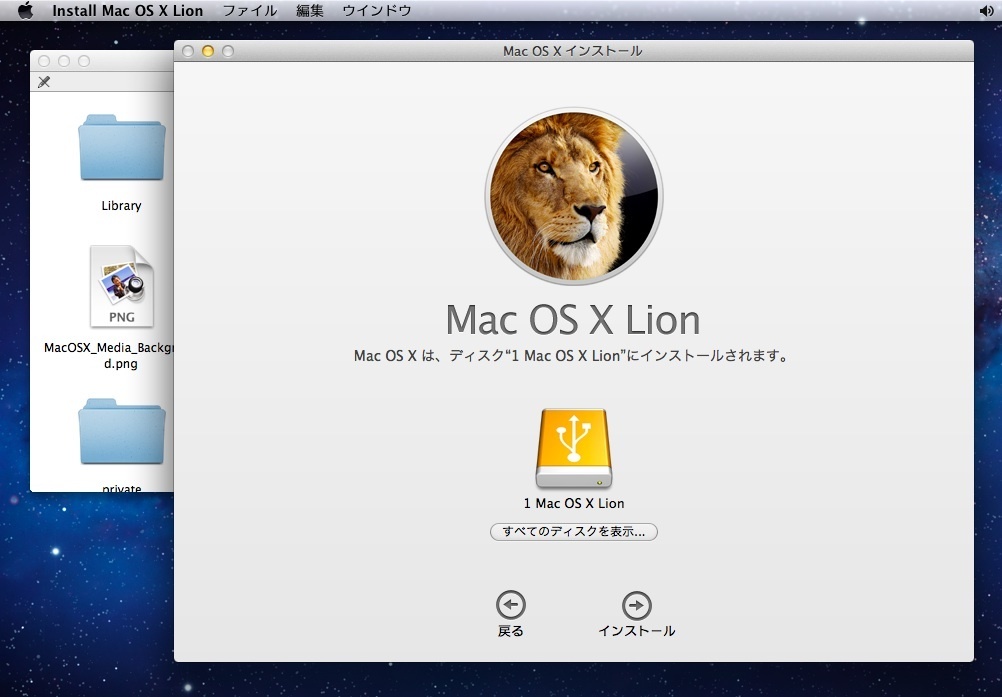Viewport: 1002px width, 697px height.
Task: Select the USB disk '1 Mac OS X Lion'
Action: pos(574,449)
